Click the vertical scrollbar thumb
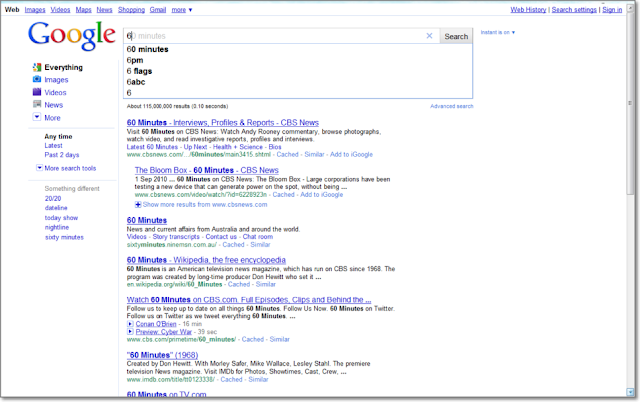 630,104
